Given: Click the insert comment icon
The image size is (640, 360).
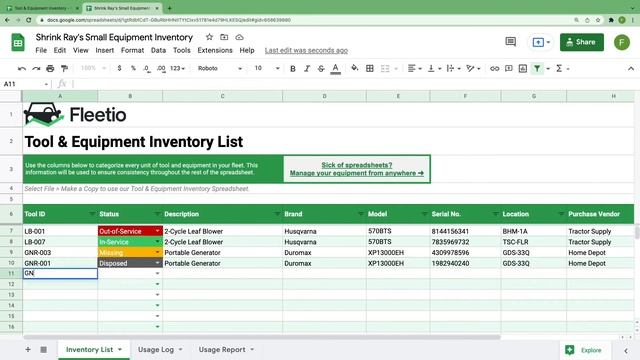Looking at the screenshot, I should 509,69.
